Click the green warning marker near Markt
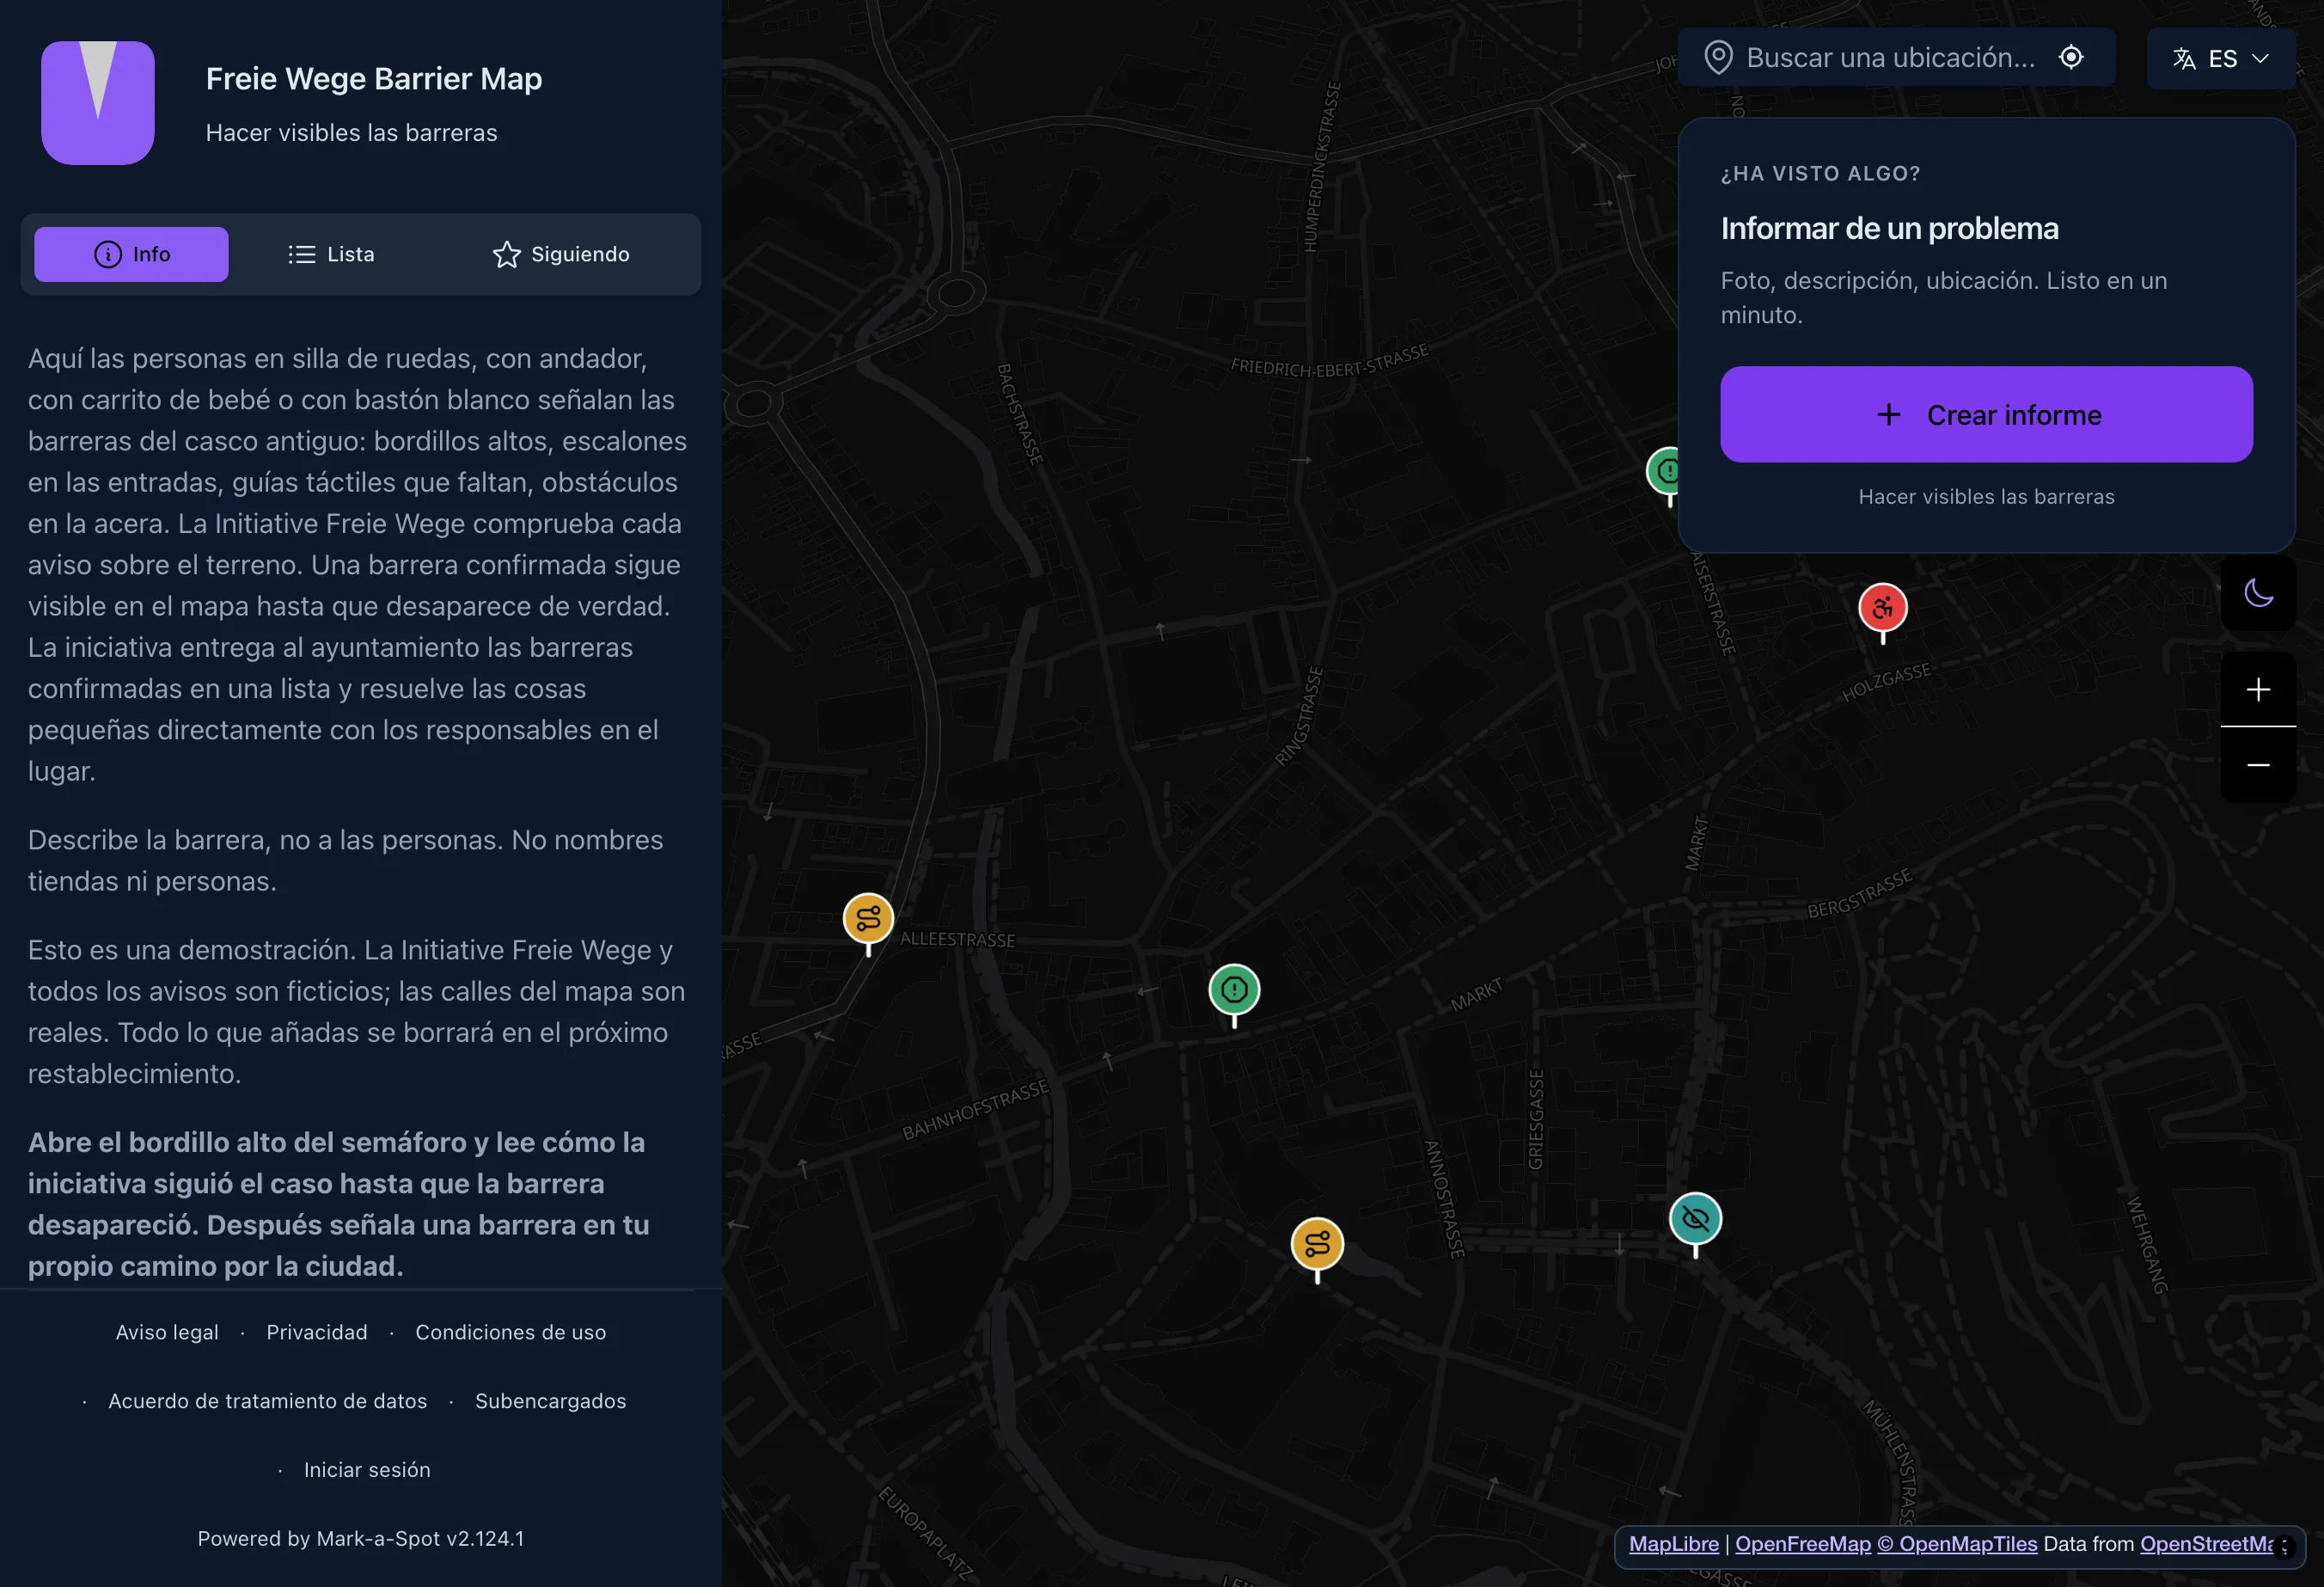 (x=1234, y=990)
